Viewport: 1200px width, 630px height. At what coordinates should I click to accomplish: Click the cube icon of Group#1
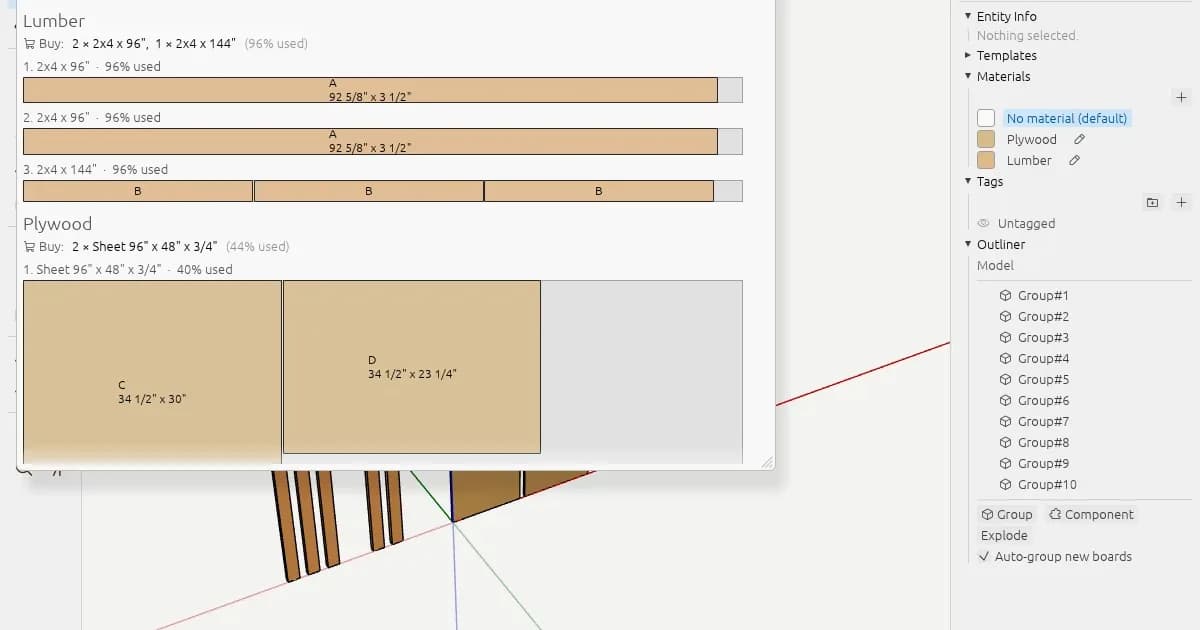(x=1006, y=295)
